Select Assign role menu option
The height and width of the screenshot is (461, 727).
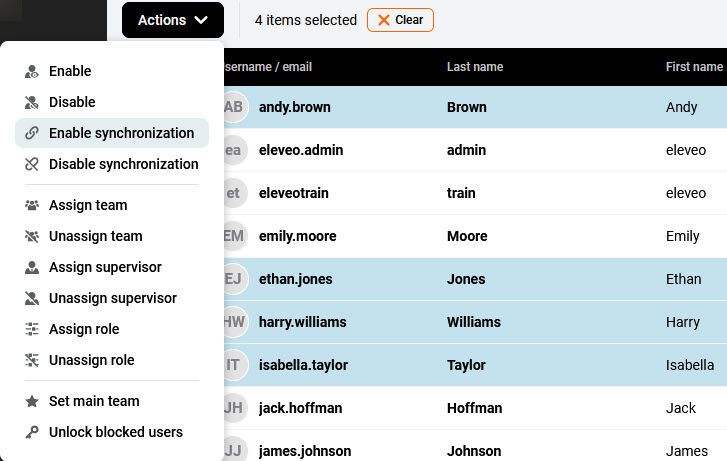point(84,329)
